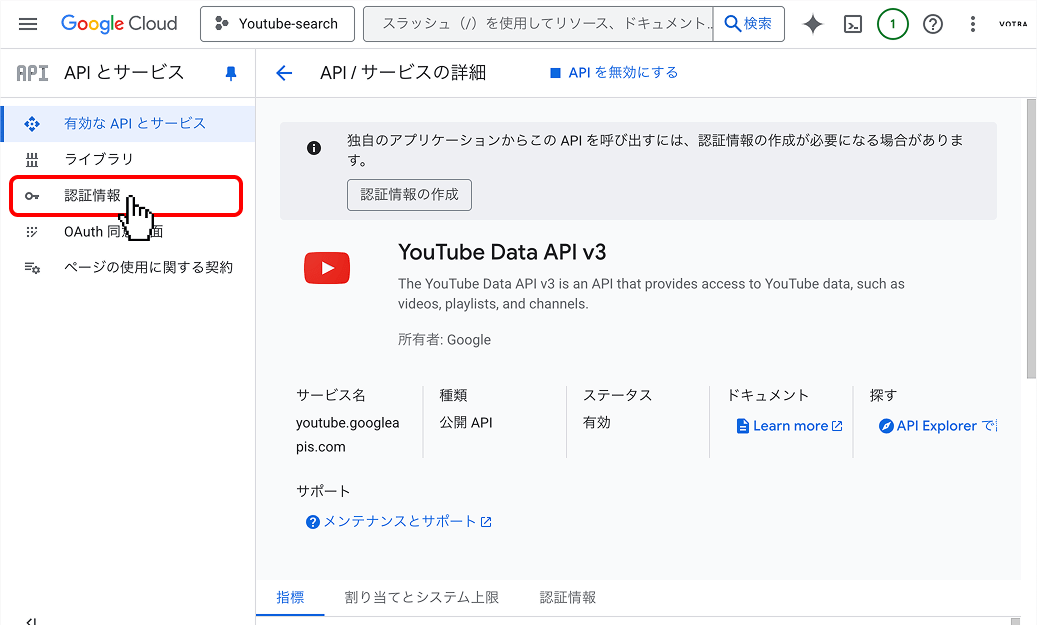Click the enabled APIs diamond icon
Screen dimensions: 1037x625
(32, 124)
